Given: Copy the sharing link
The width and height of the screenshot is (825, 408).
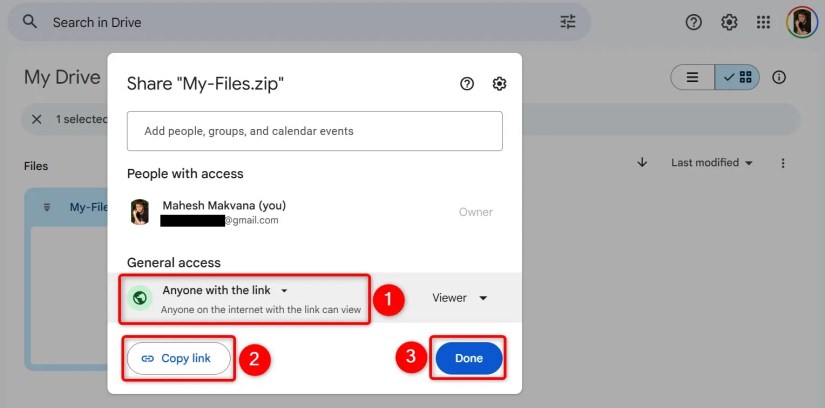Looking at the screenshot, I should [x=178, y=359].
